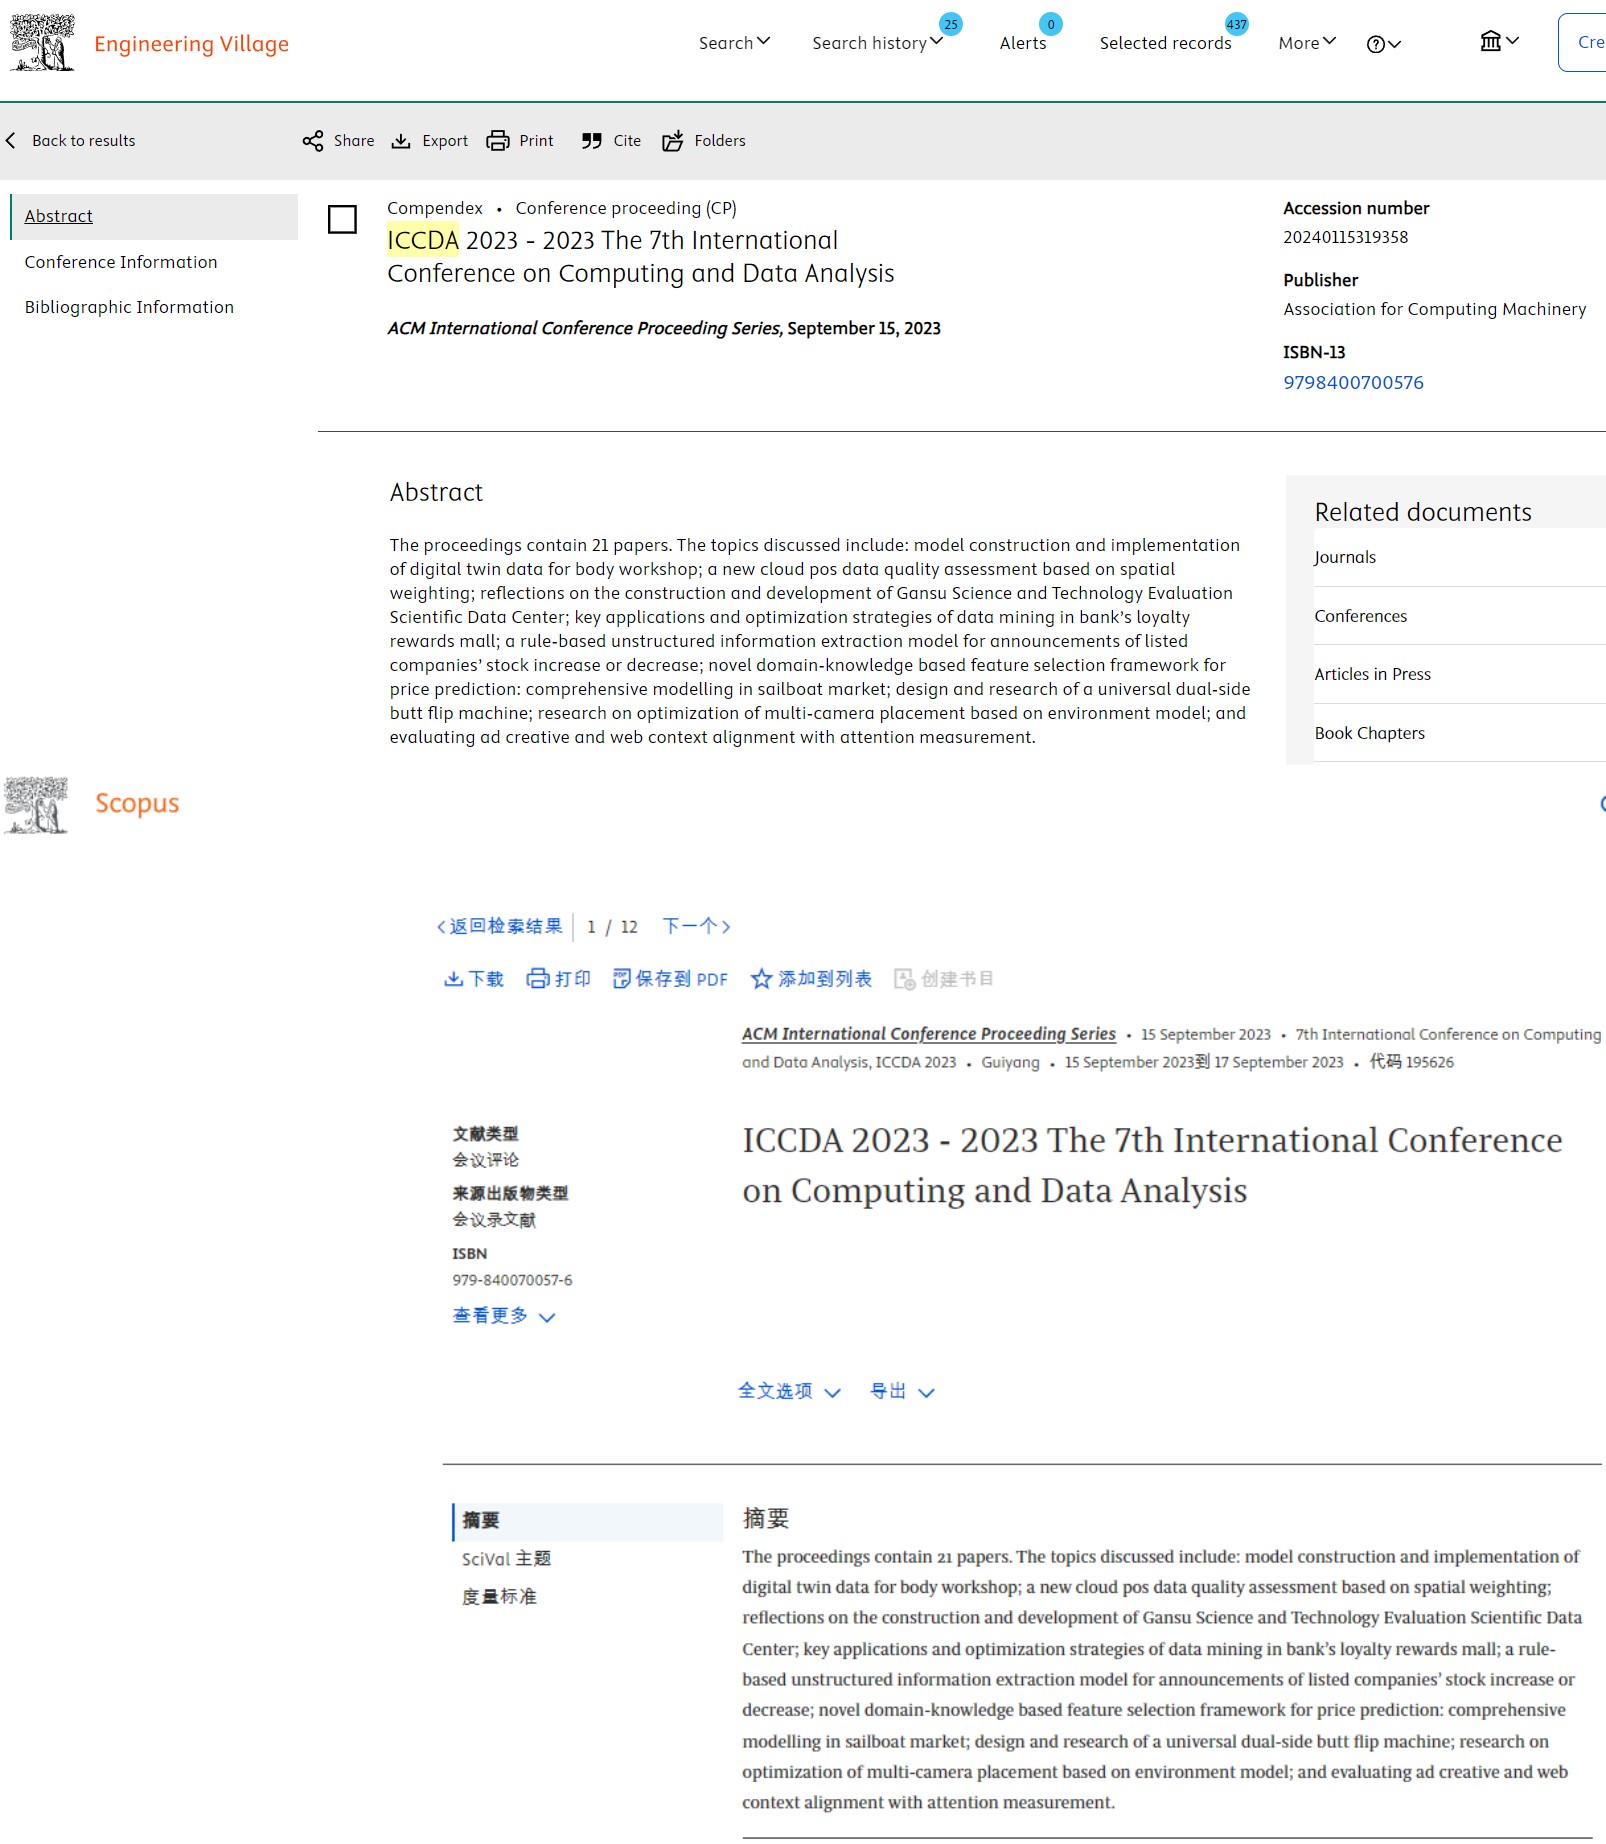Select the record checkbox next to ICCDA title
This screenshot has width=1606, height=1844.
(342, 219)
